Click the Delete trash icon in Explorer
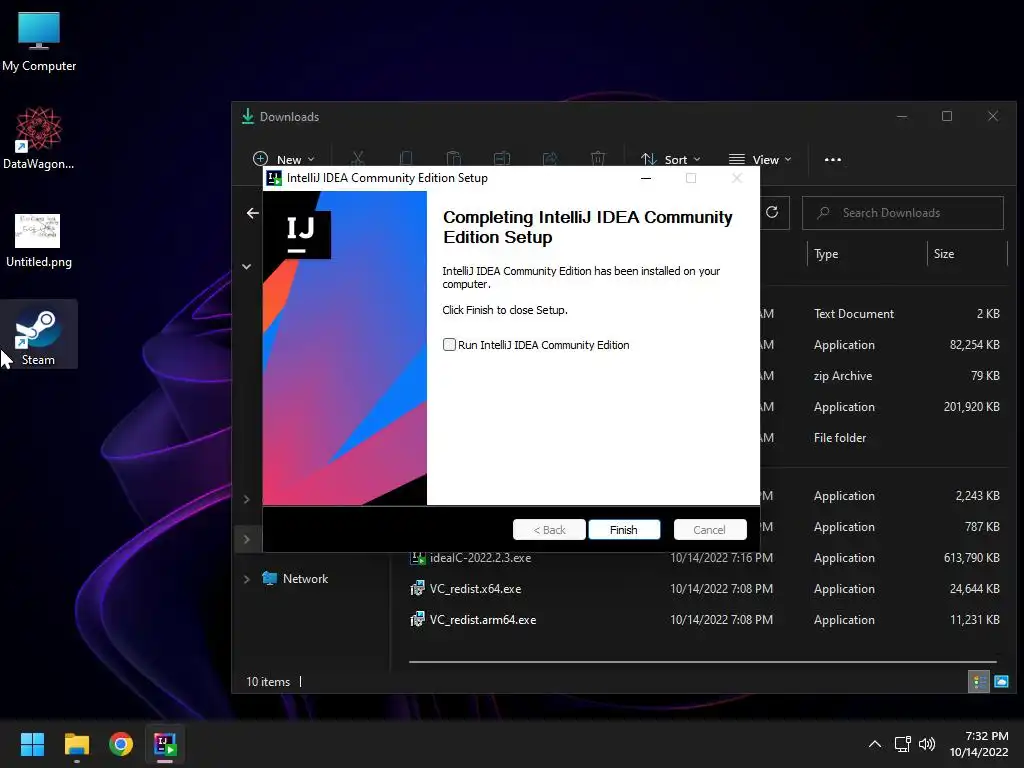Screen dimensions: 1024x768 pos(598,159)
